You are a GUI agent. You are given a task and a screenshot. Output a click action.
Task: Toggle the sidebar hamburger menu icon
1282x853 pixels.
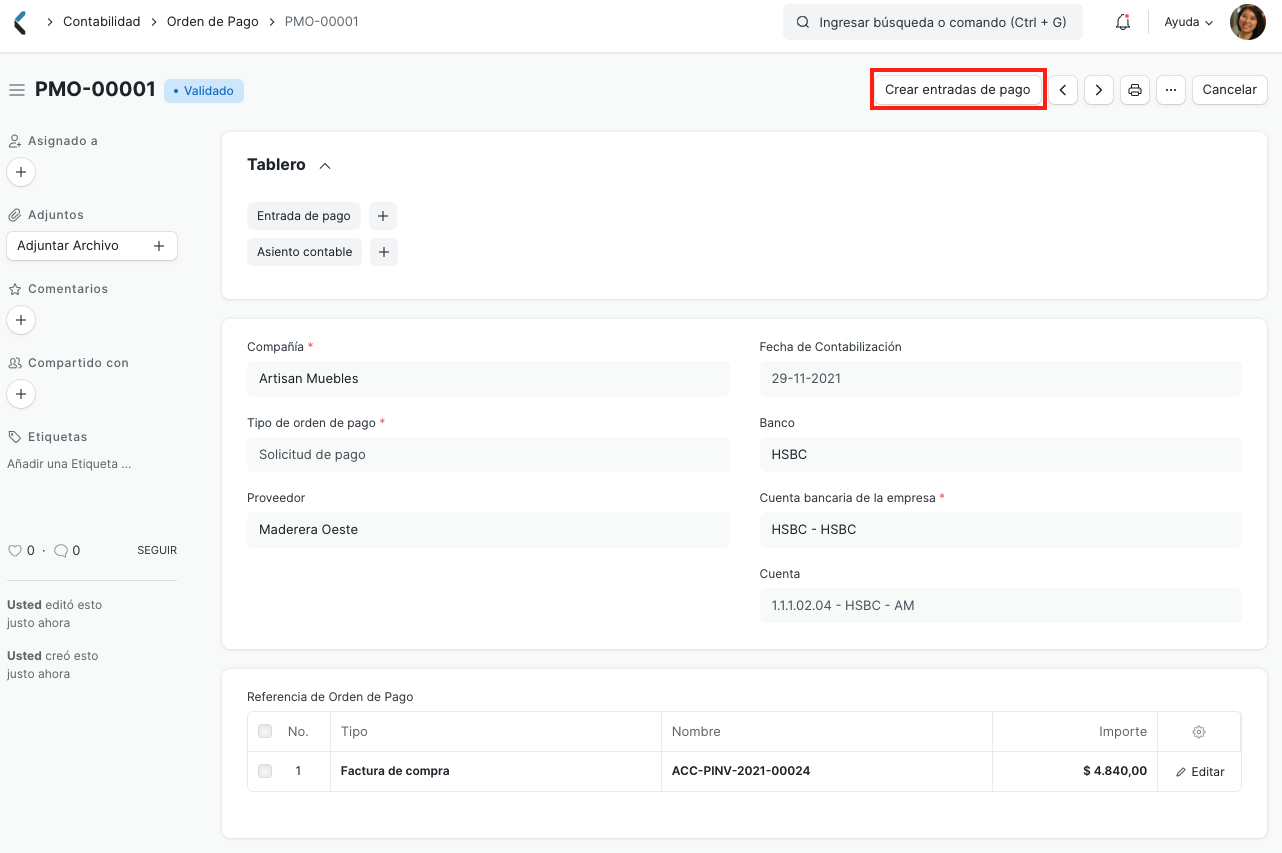[x=16, y=90]
